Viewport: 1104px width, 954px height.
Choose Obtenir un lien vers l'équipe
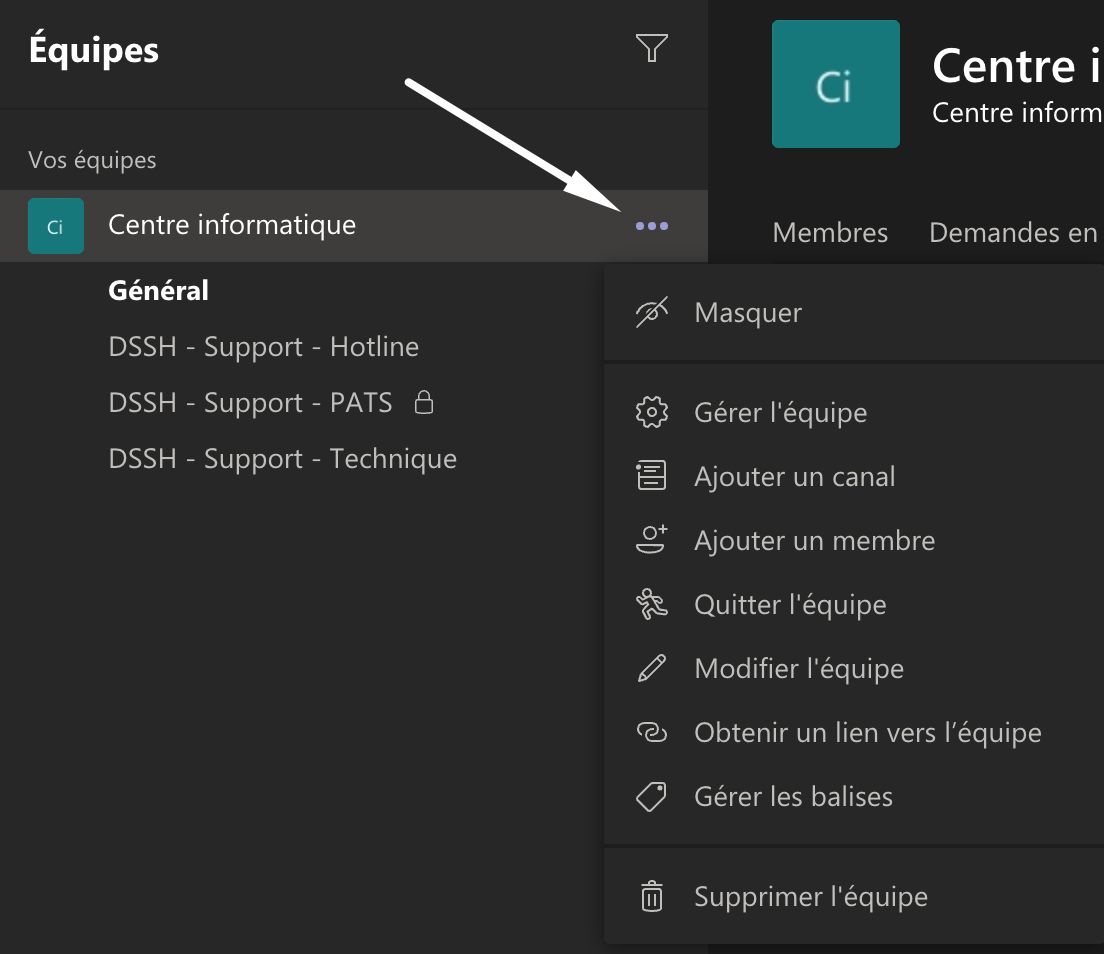click(x=867, y=733)
